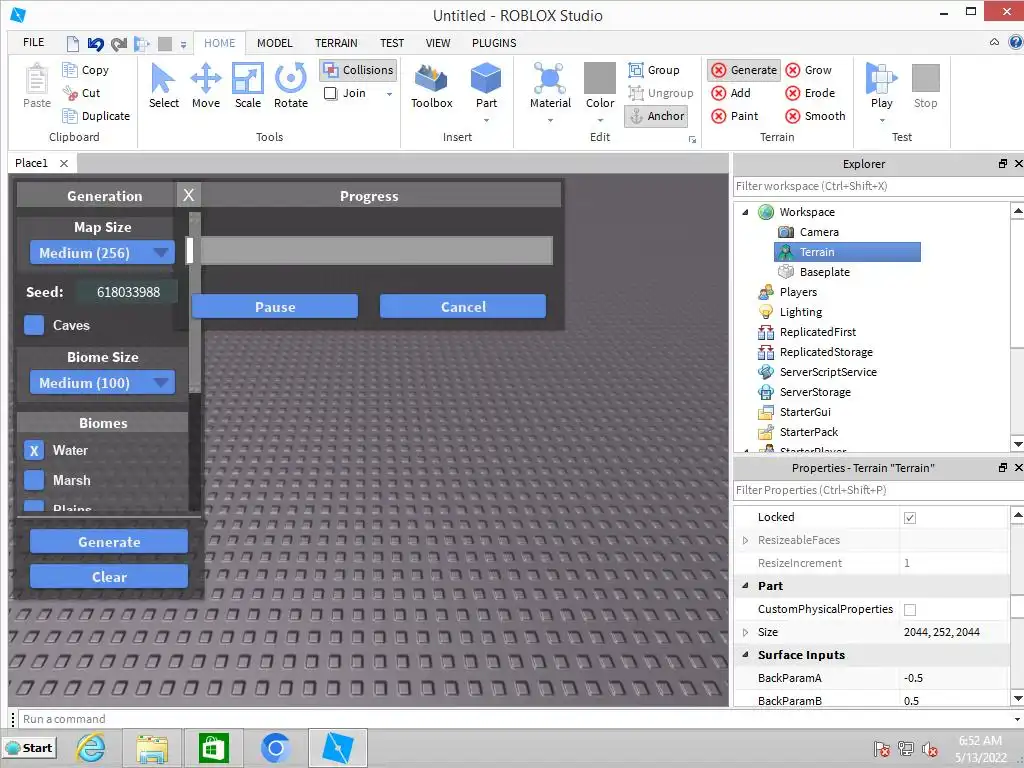Create a new file from quick access toolbar

pyautogui.click(x=72, y=44)
